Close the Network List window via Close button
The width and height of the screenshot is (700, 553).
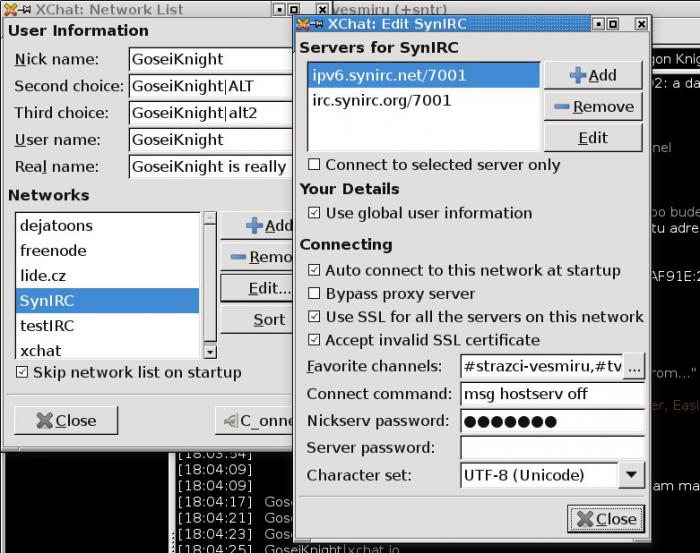click(66, 420)
